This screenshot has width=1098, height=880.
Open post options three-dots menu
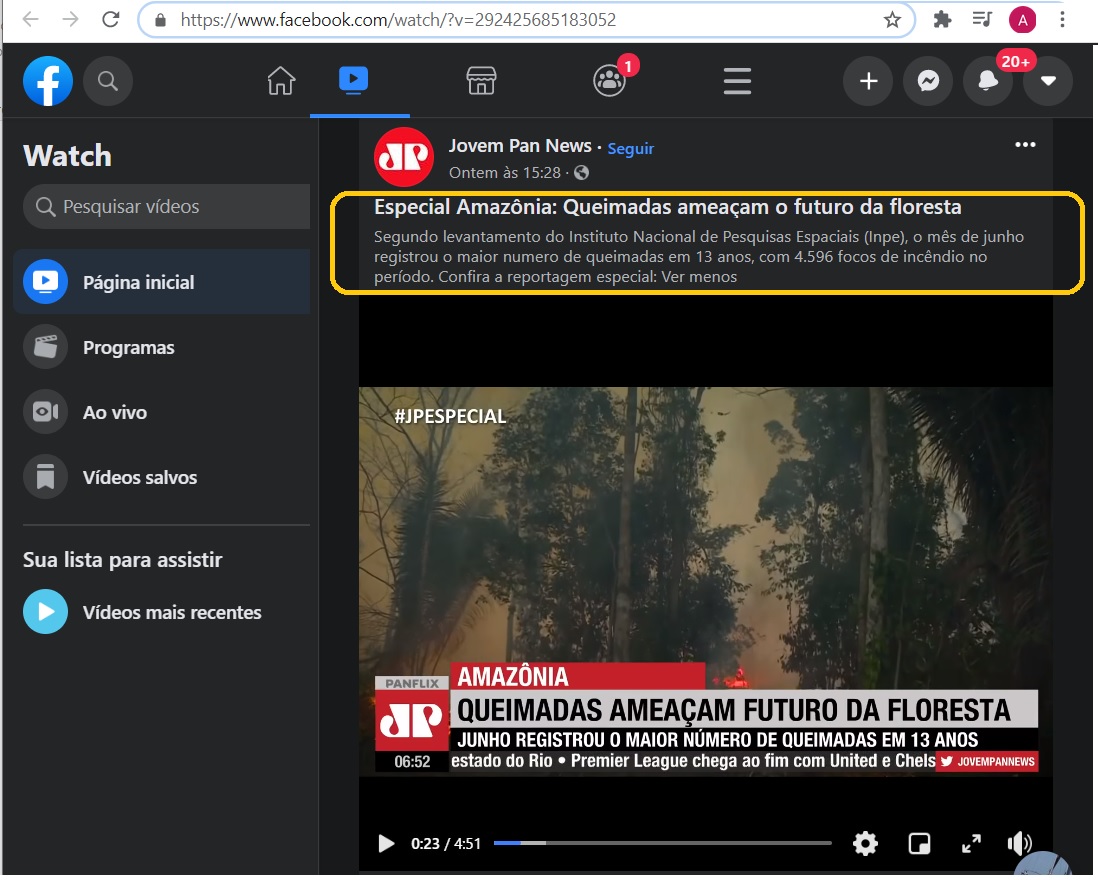pos(1025,144)
